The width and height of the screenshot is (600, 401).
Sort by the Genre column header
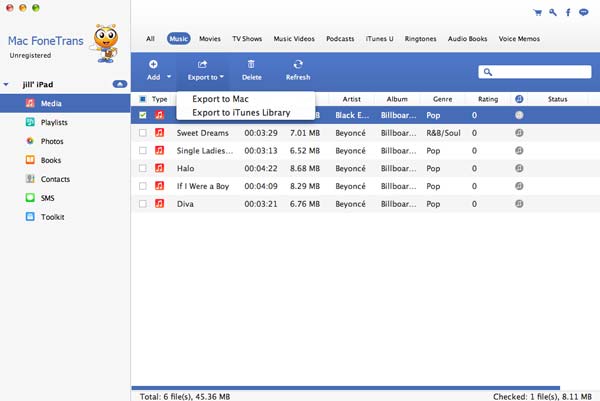pos(442,99)
